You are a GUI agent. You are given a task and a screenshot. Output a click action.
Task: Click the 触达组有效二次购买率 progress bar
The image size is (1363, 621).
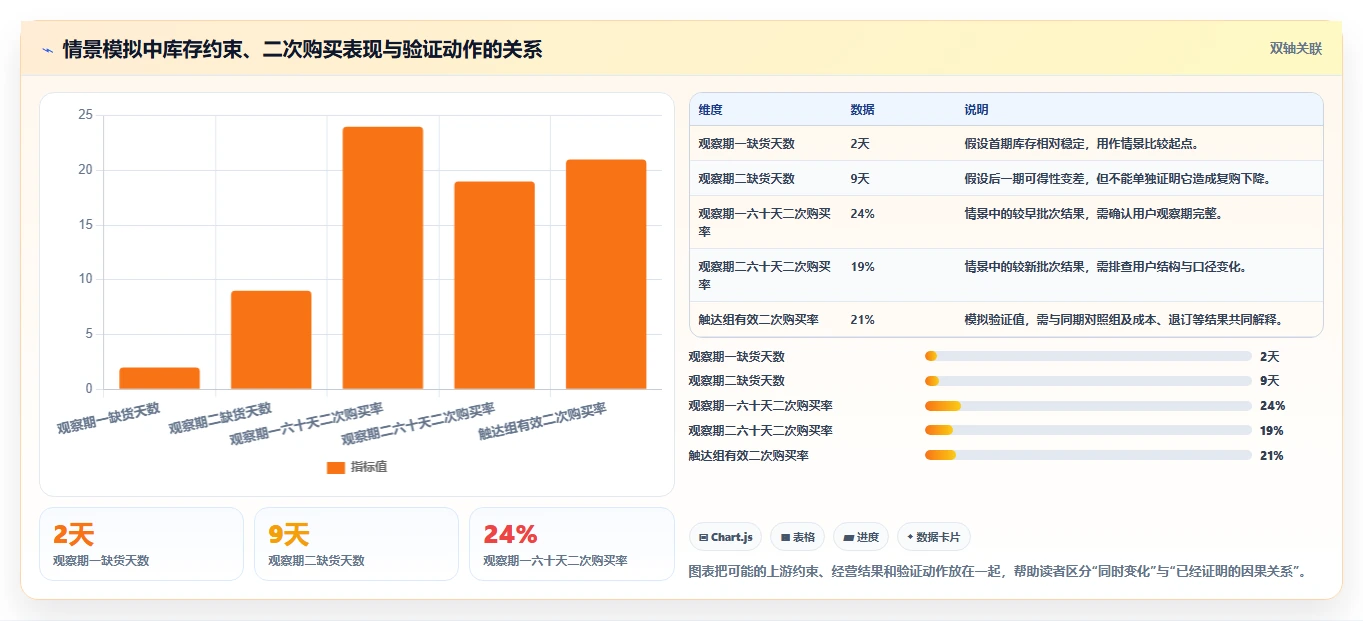click(x=1088, y=456)
